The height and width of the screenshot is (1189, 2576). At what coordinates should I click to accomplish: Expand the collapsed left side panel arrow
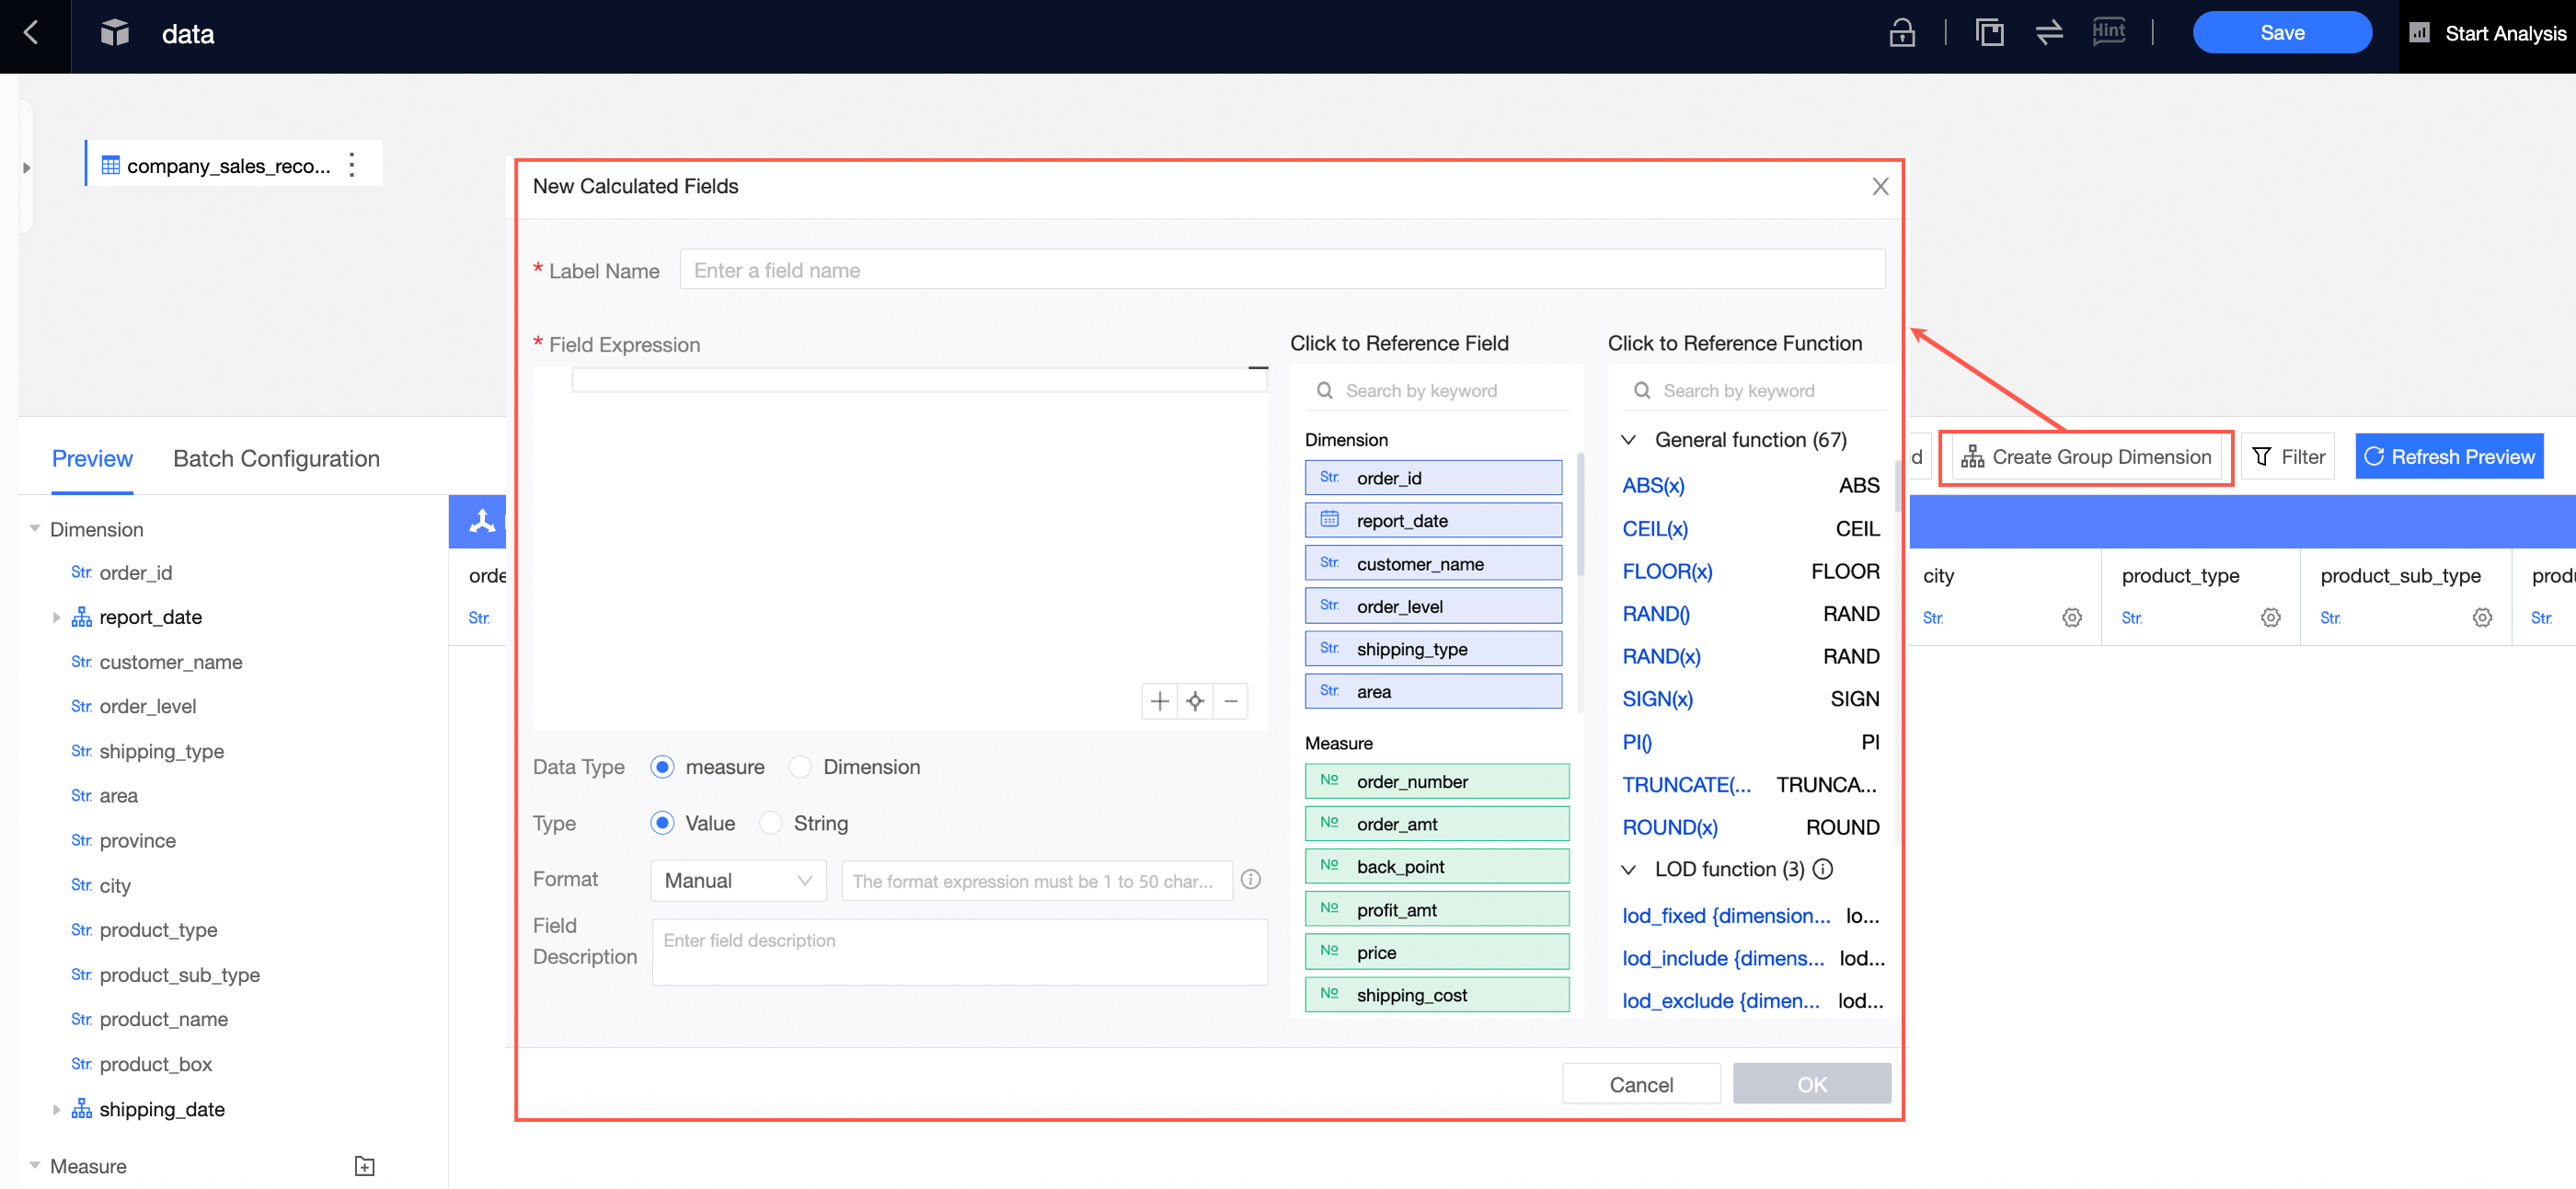coord(27,167)
